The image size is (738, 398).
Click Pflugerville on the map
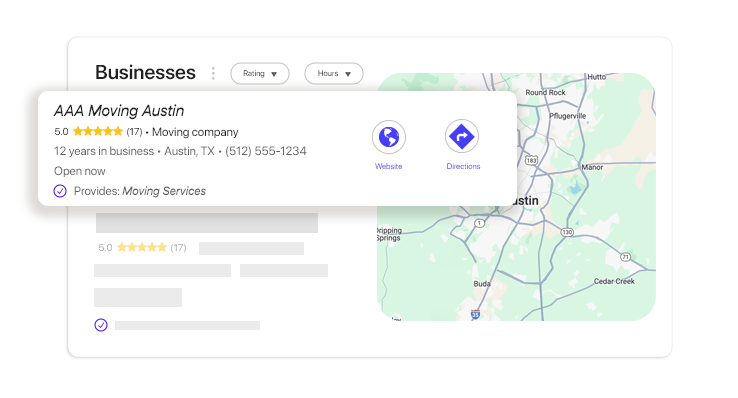coord(568,116)
